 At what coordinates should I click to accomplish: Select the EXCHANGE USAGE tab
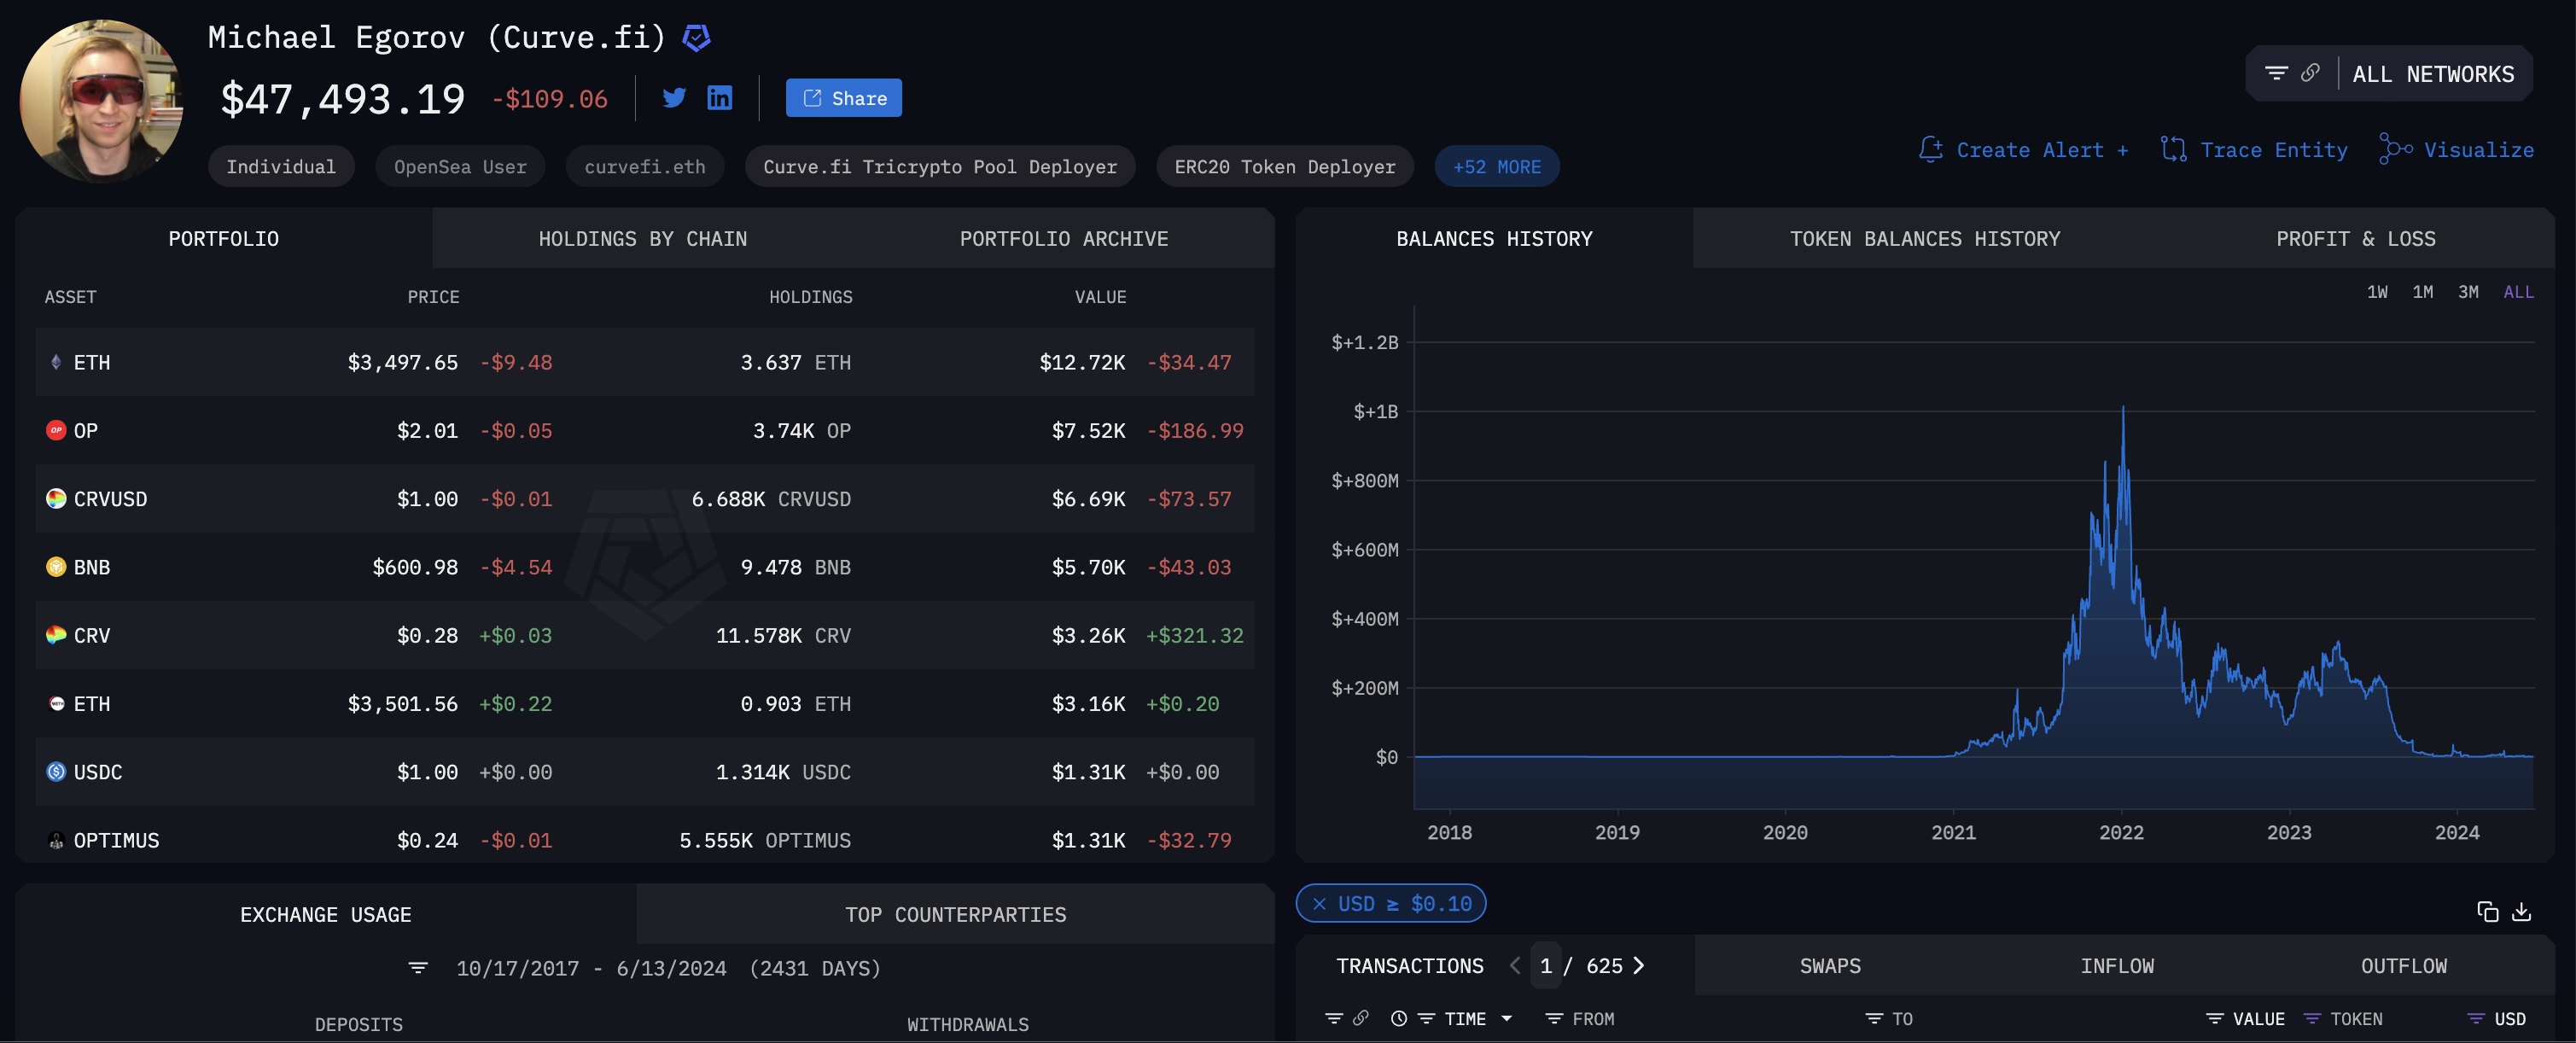click(325, 914)
